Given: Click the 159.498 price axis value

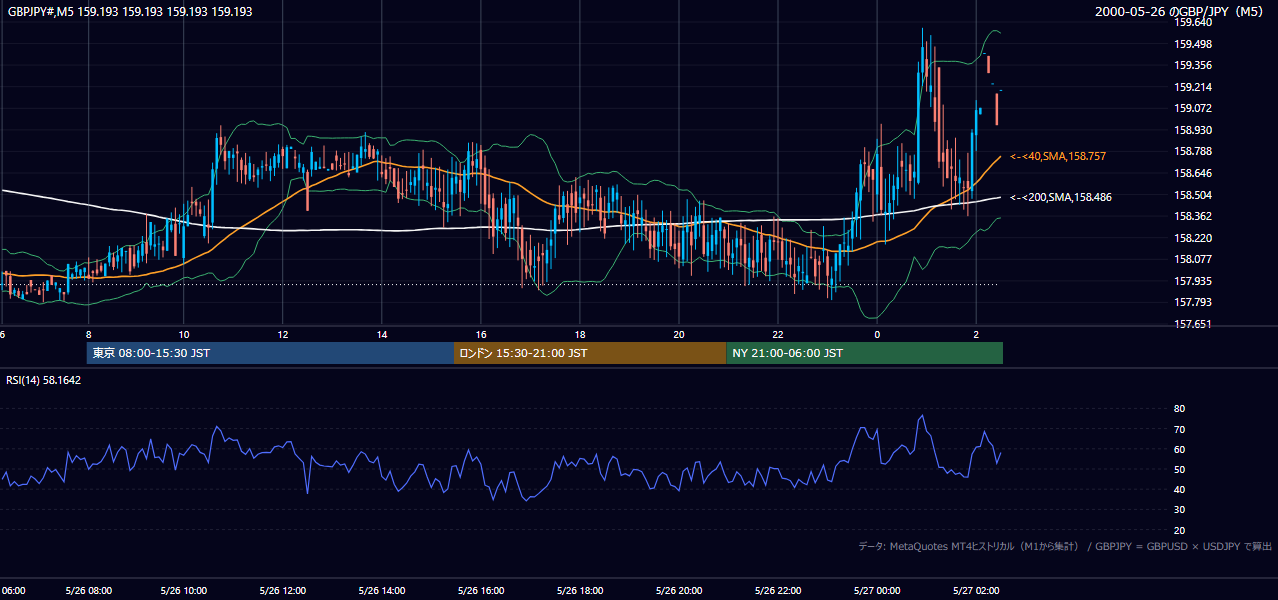Looking at the screenshot, I should [x=1193, y=44].
